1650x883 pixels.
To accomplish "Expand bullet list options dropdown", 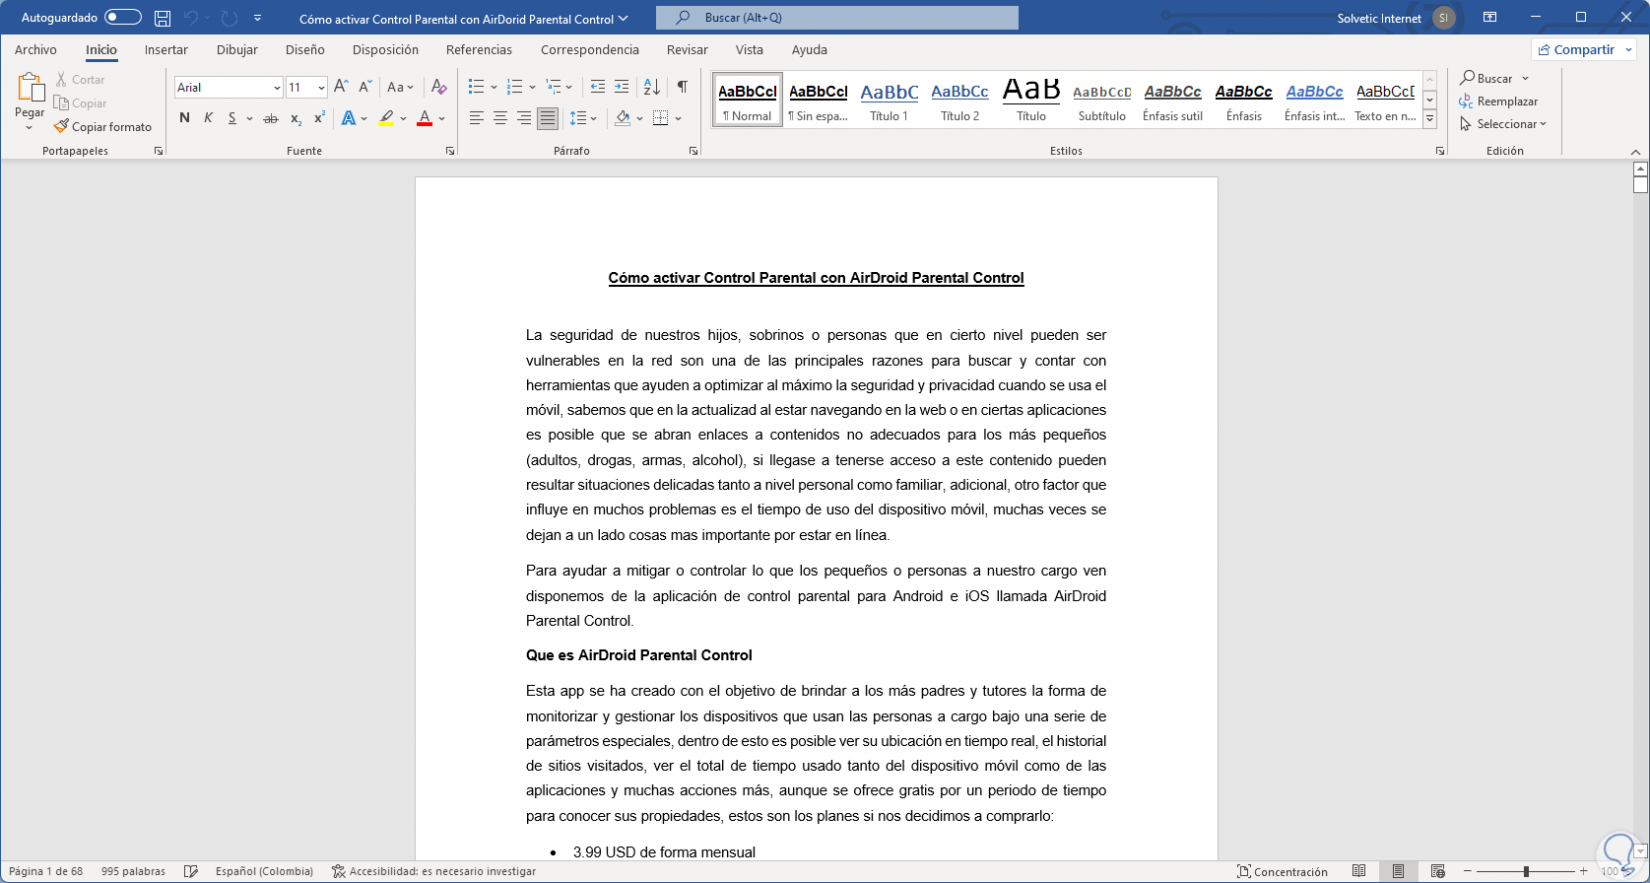I will 494,87.
